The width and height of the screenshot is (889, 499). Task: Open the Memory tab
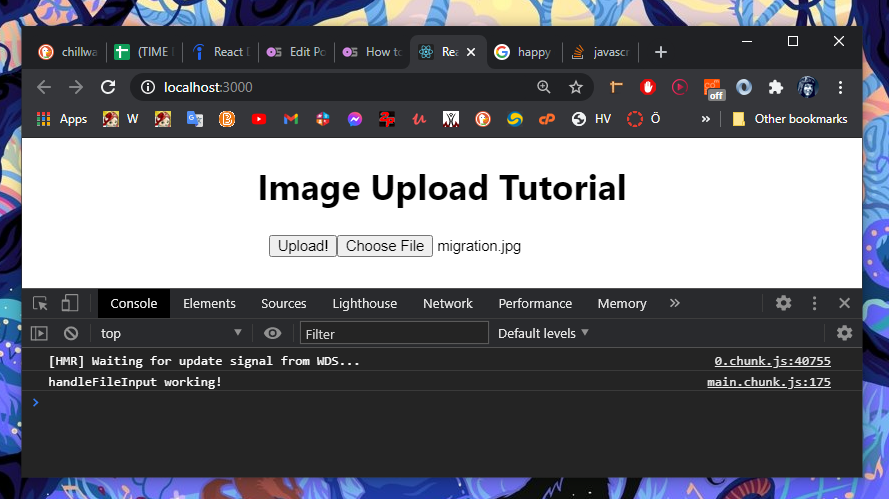[621, 303]
